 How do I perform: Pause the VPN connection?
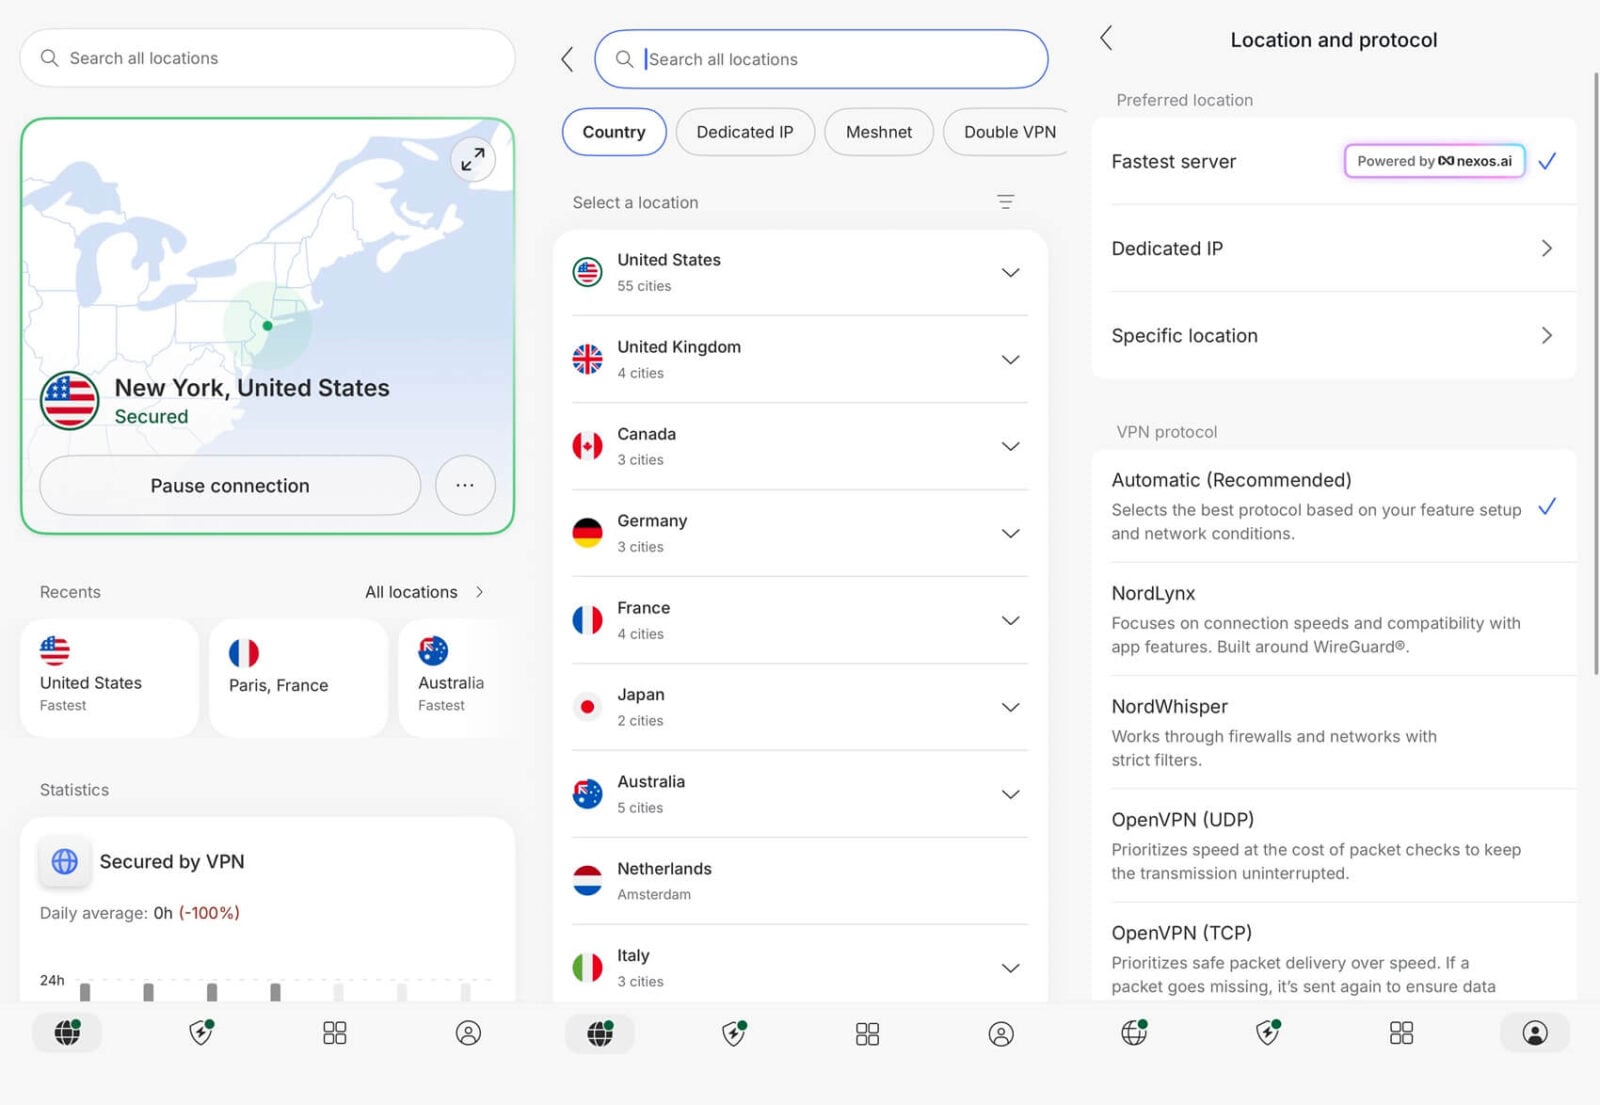[230, 485]
